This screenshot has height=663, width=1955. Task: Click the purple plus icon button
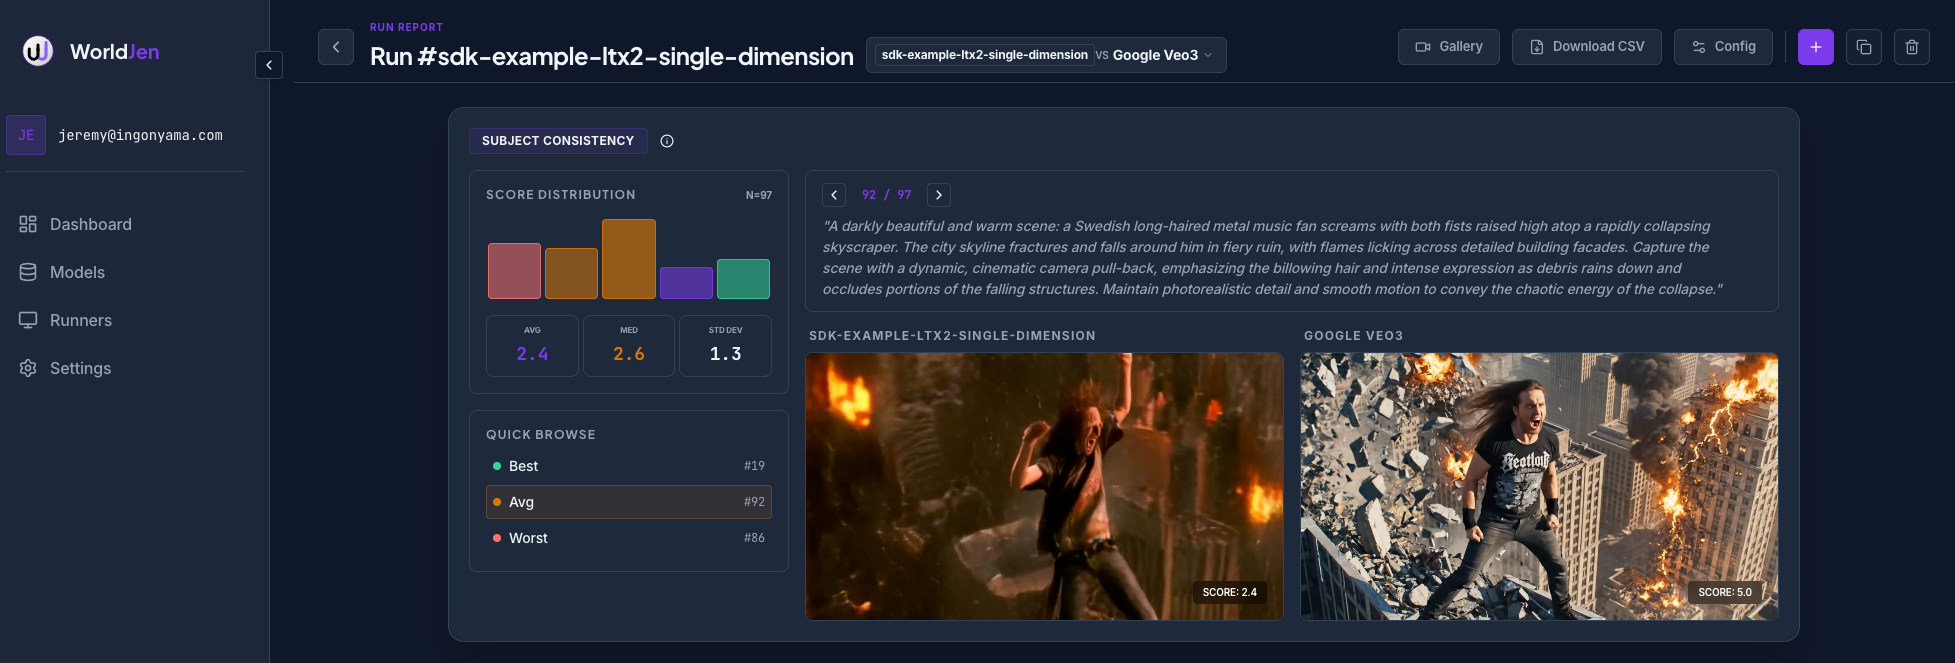coord(1815,47)
